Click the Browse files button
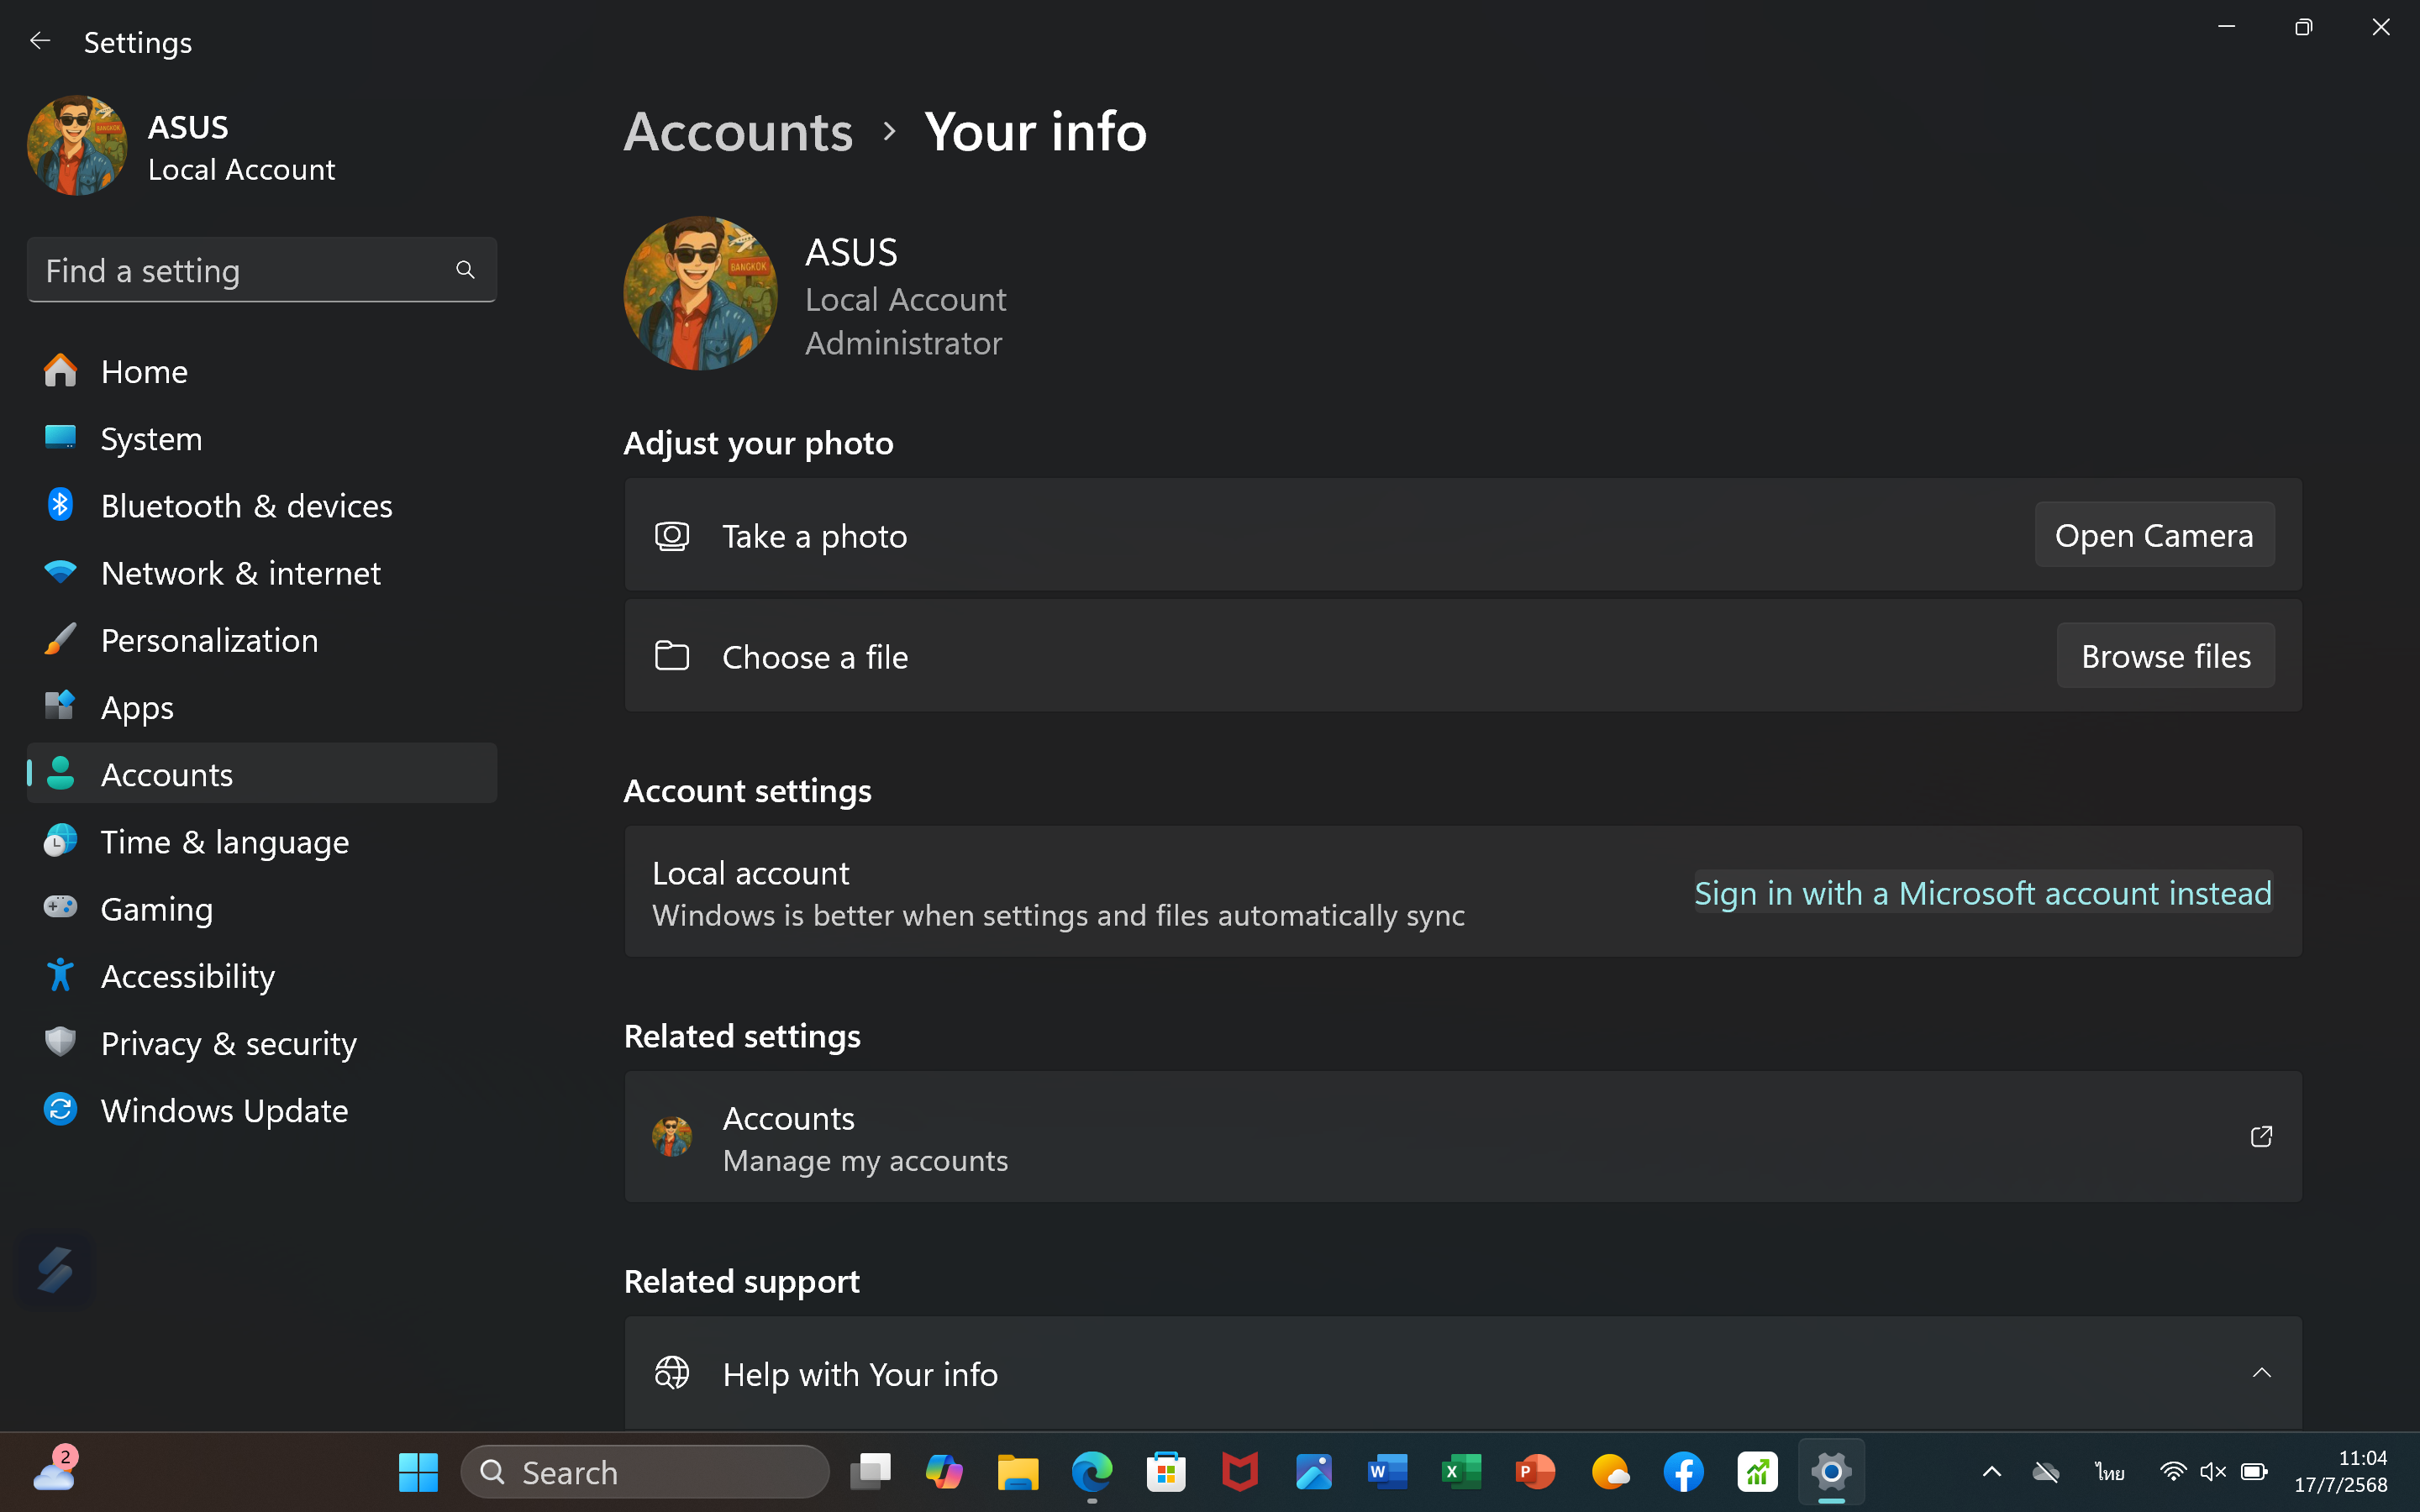Viewport: 2420px width, 1512px height. coord(2165,656)
